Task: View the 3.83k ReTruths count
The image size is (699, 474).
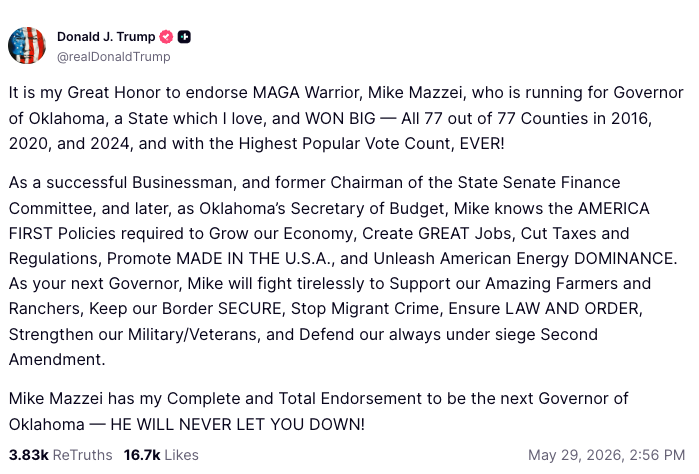Action: click(29, 455)
